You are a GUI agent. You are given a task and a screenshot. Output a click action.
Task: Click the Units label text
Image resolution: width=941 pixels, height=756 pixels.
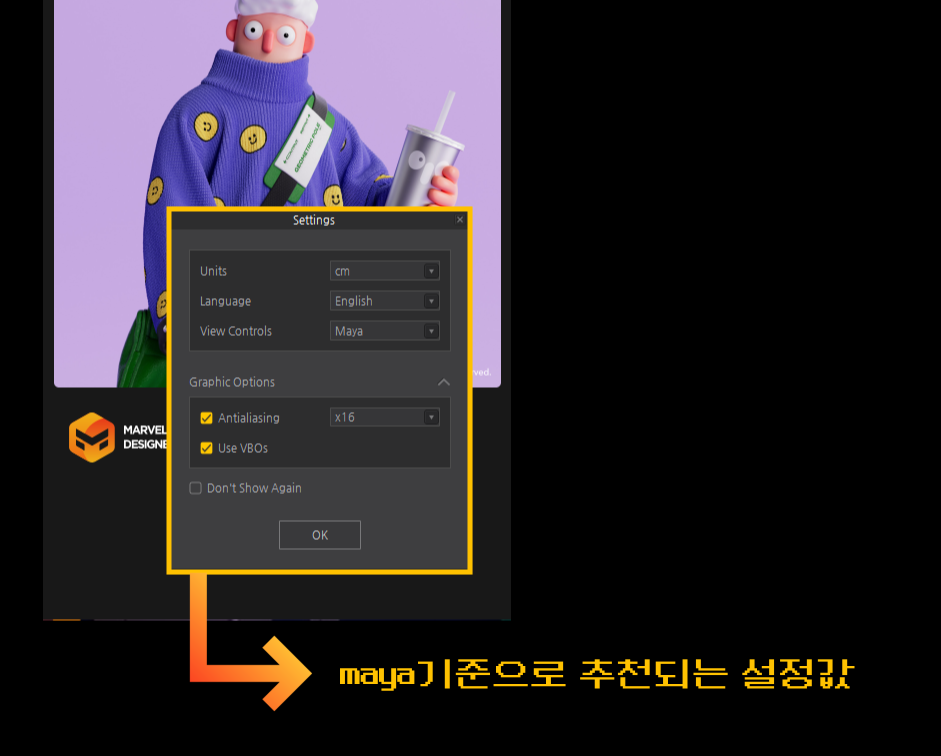[214, 271]
